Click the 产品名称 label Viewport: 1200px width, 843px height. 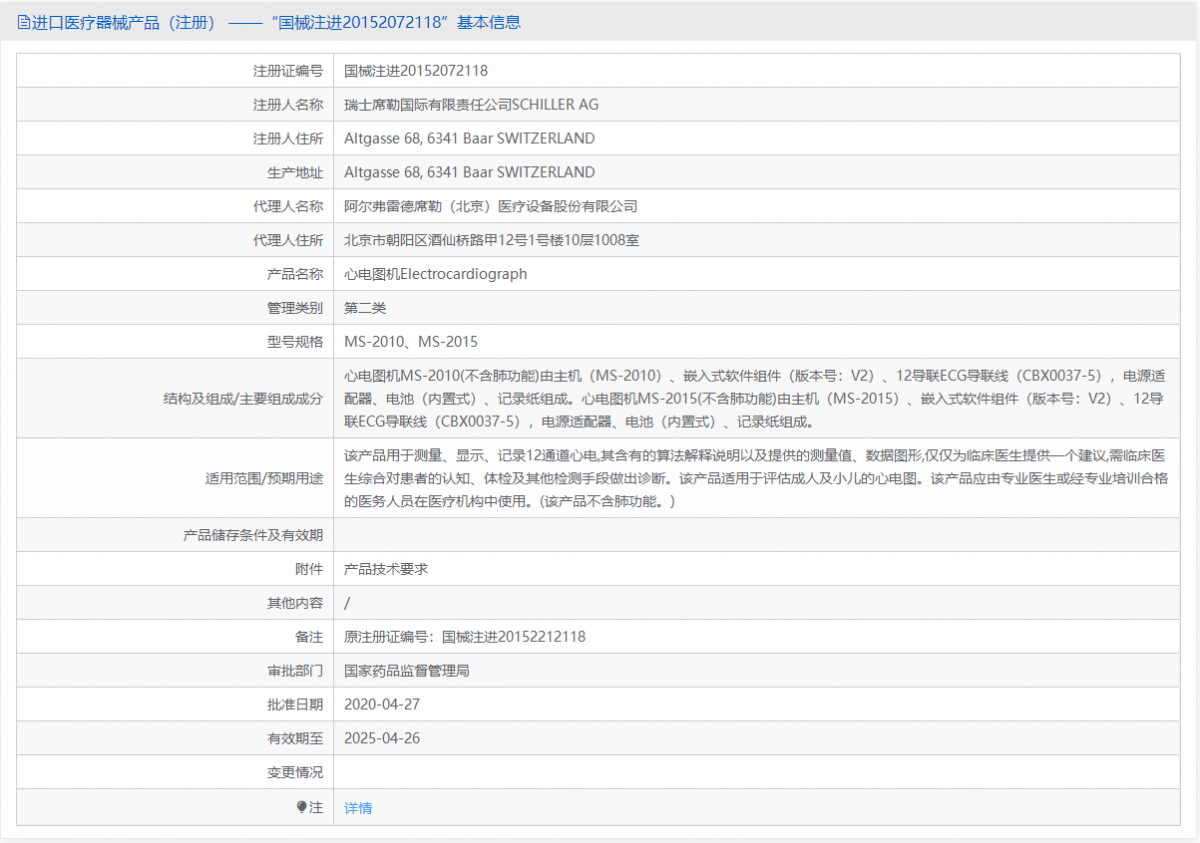(x=295, y=273)
